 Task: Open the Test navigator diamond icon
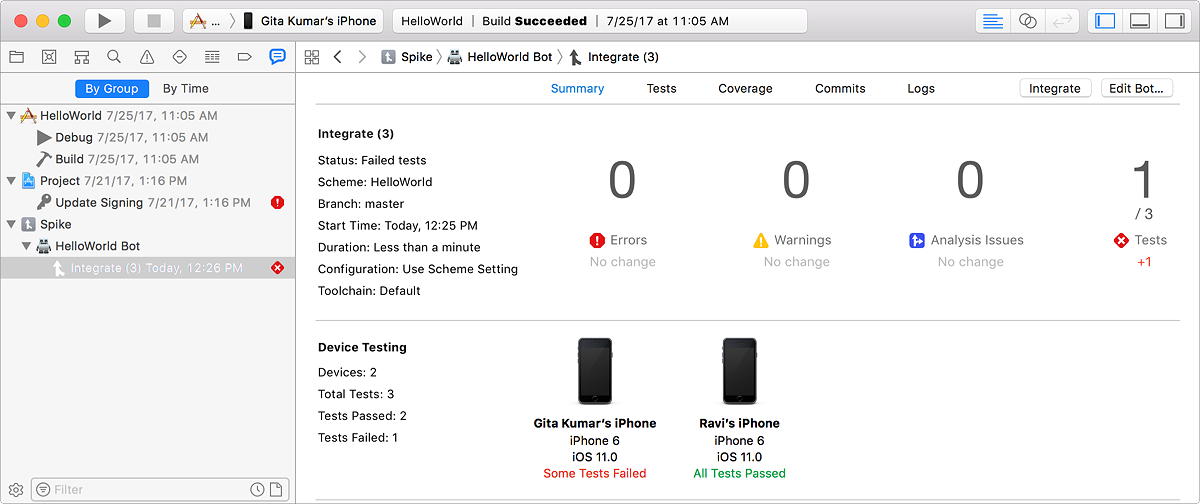180,57
